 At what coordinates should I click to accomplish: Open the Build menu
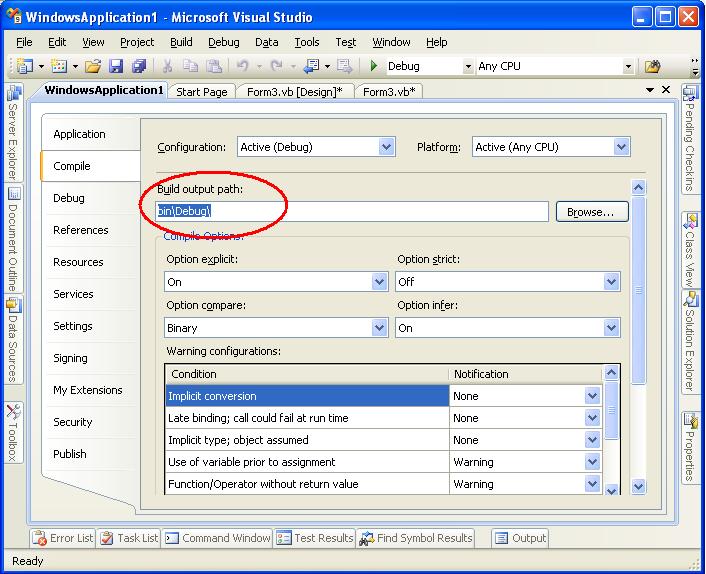tap(181, 42)
